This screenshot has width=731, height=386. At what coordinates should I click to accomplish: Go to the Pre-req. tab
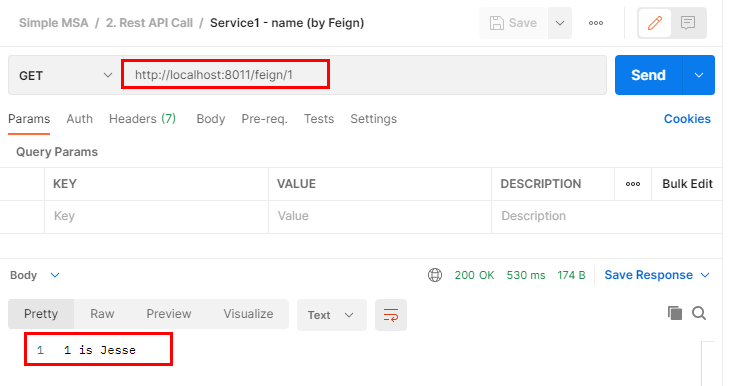coord(264,119)
